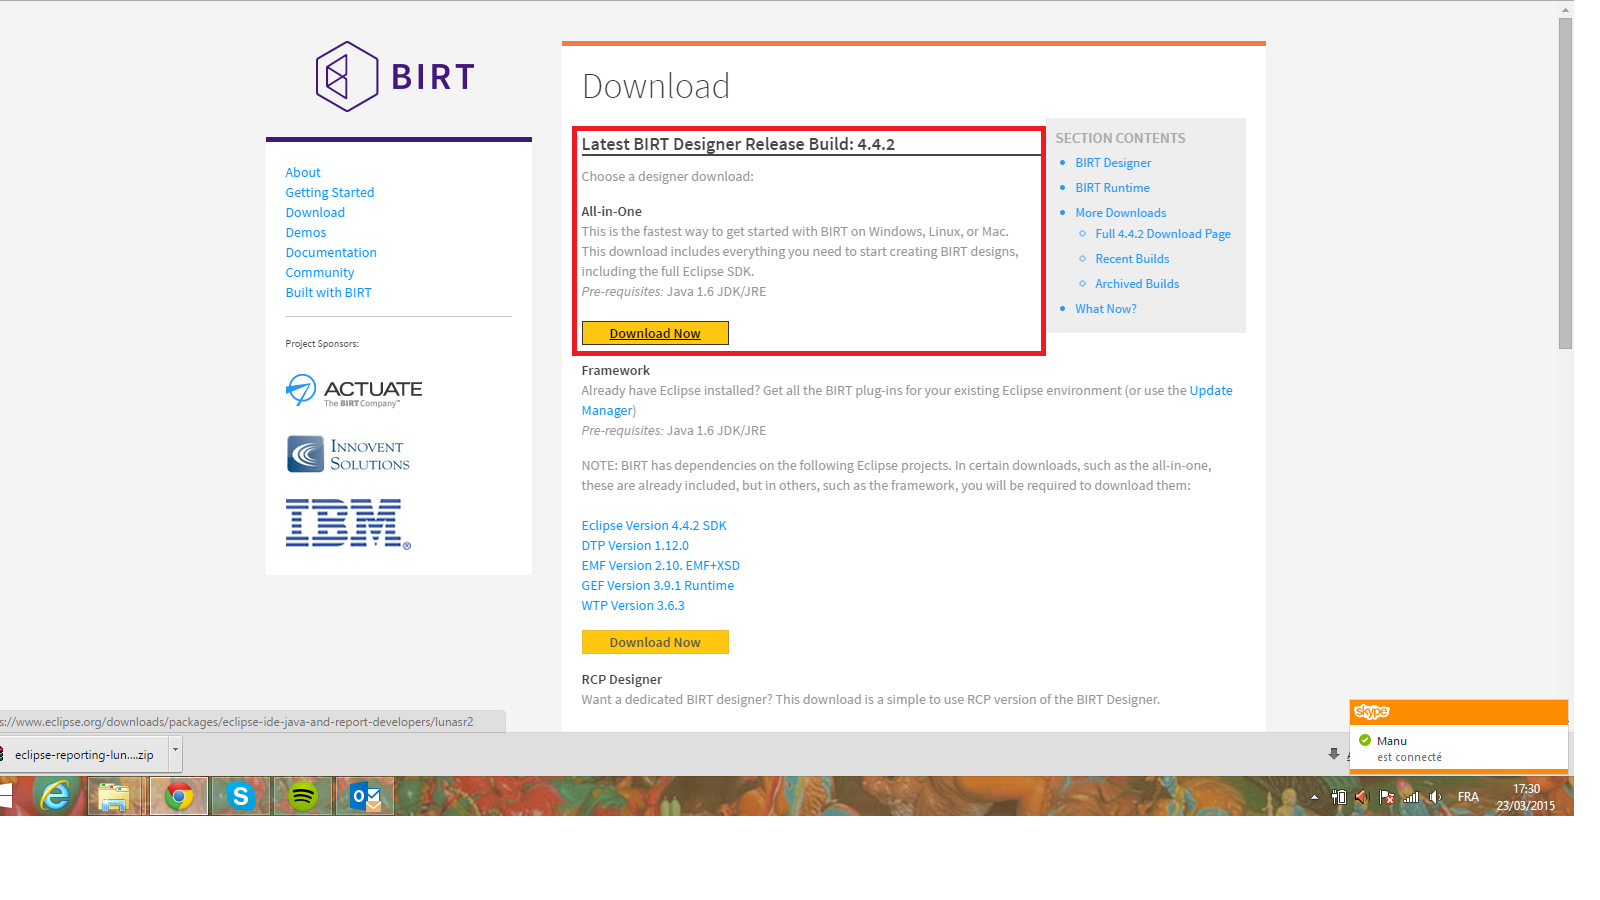This screenshot has height=900, width=1600.
Task: Open the eclipse-reporting-lun zip download item
Action: [84, 755]
